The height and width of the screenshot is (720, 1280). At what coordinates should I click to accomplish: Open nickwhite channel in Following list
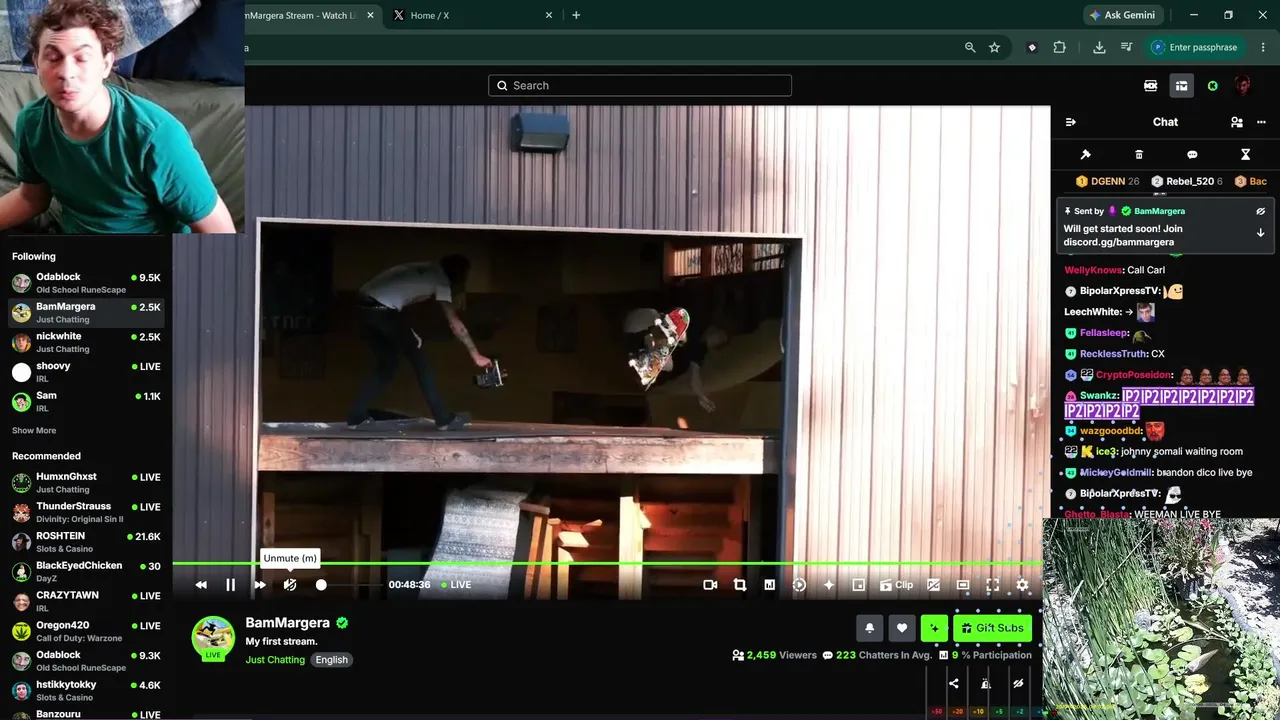(86, 342)
